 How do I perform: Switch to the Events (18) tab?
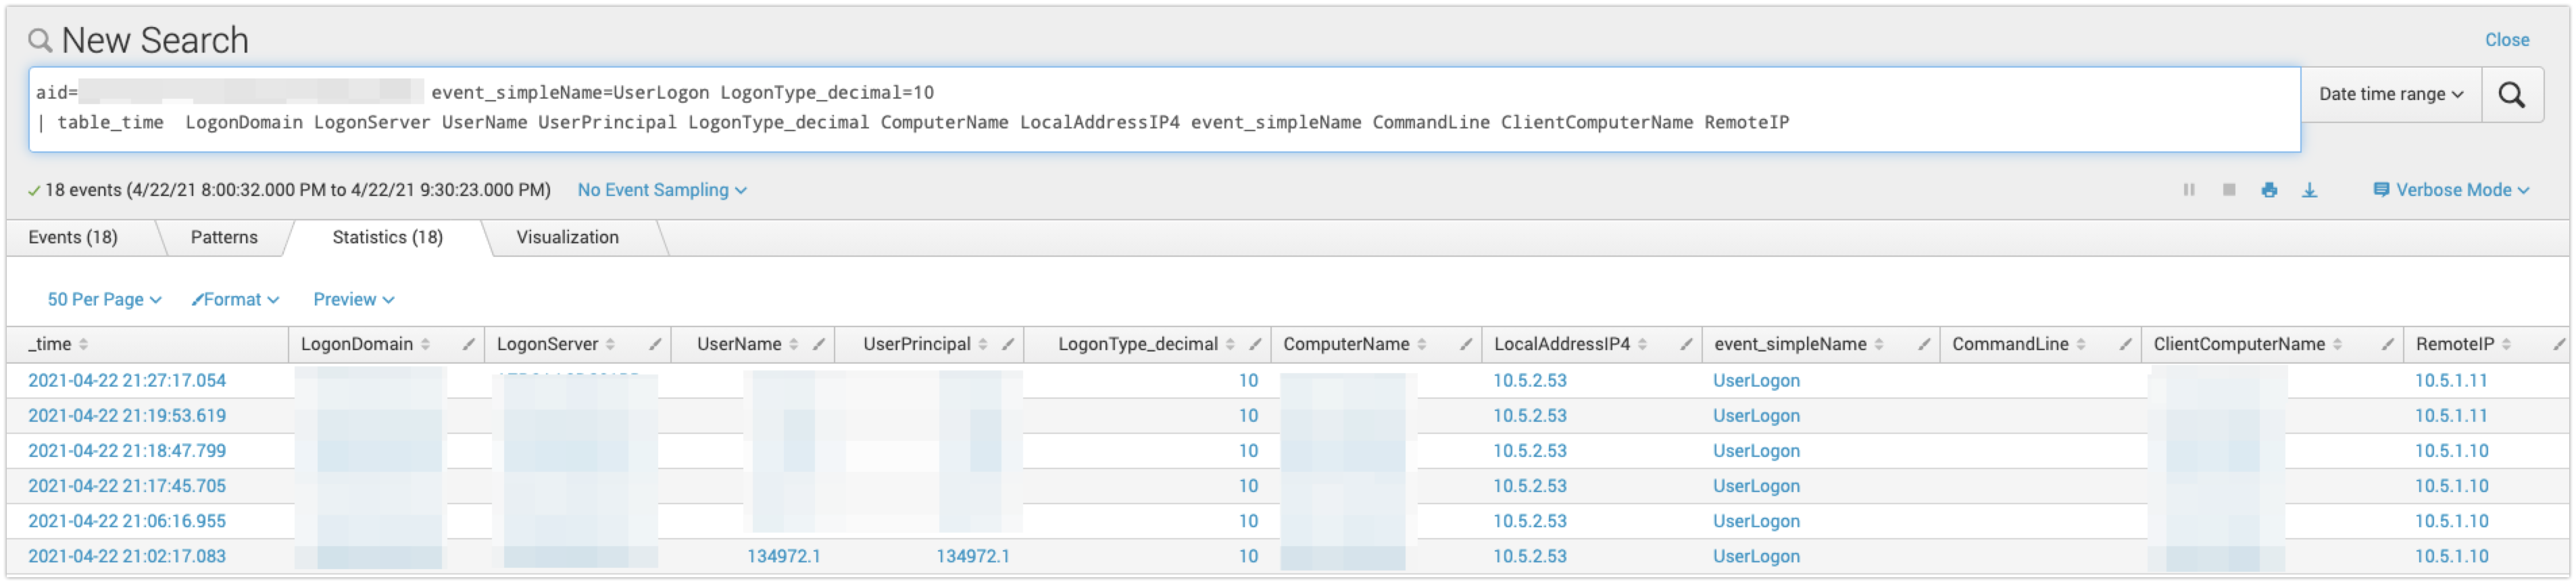click(x=73, y=238)
